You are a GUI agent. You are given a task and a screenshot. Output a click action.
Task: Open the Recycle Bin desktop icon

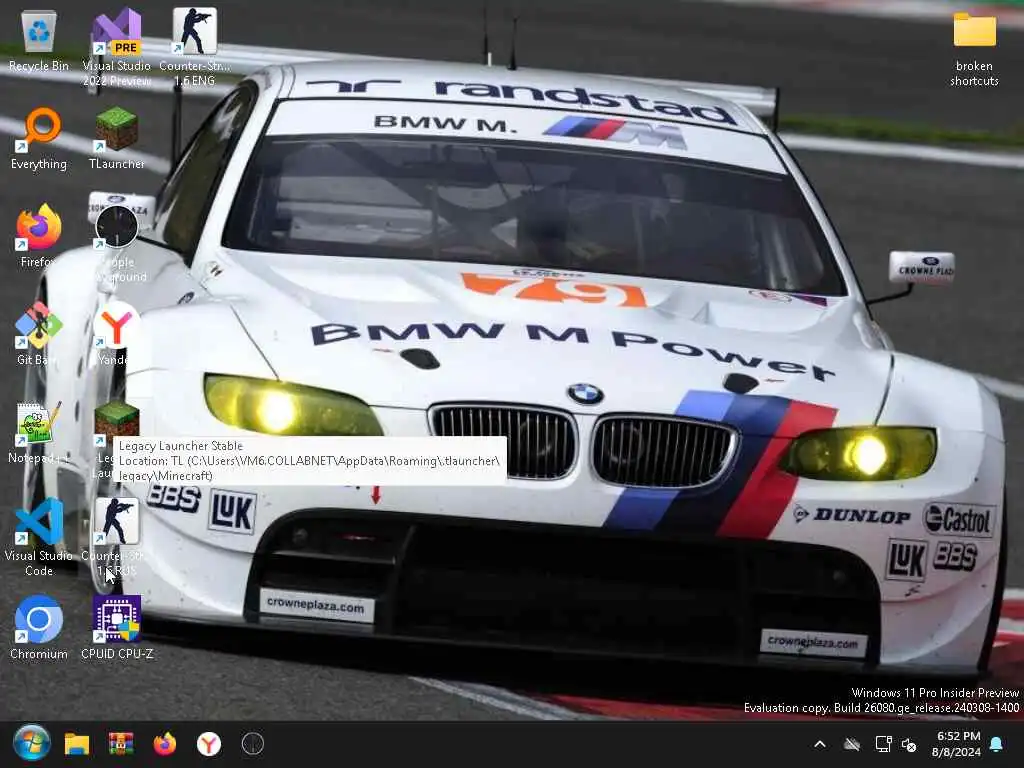click(39, 42)
